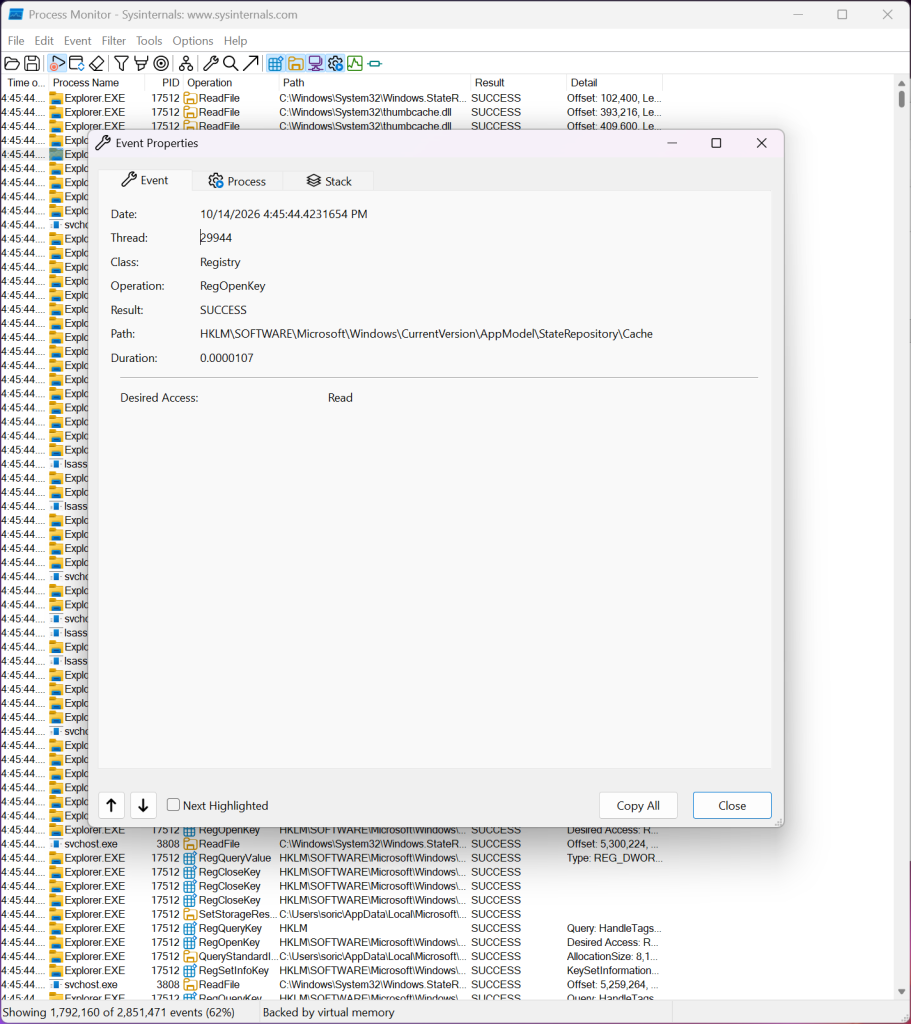The height and width of the screenshot is (1024, 911).
Task: Click the scrollbar down arrow in main window
Action: click(x=901, y=991)
